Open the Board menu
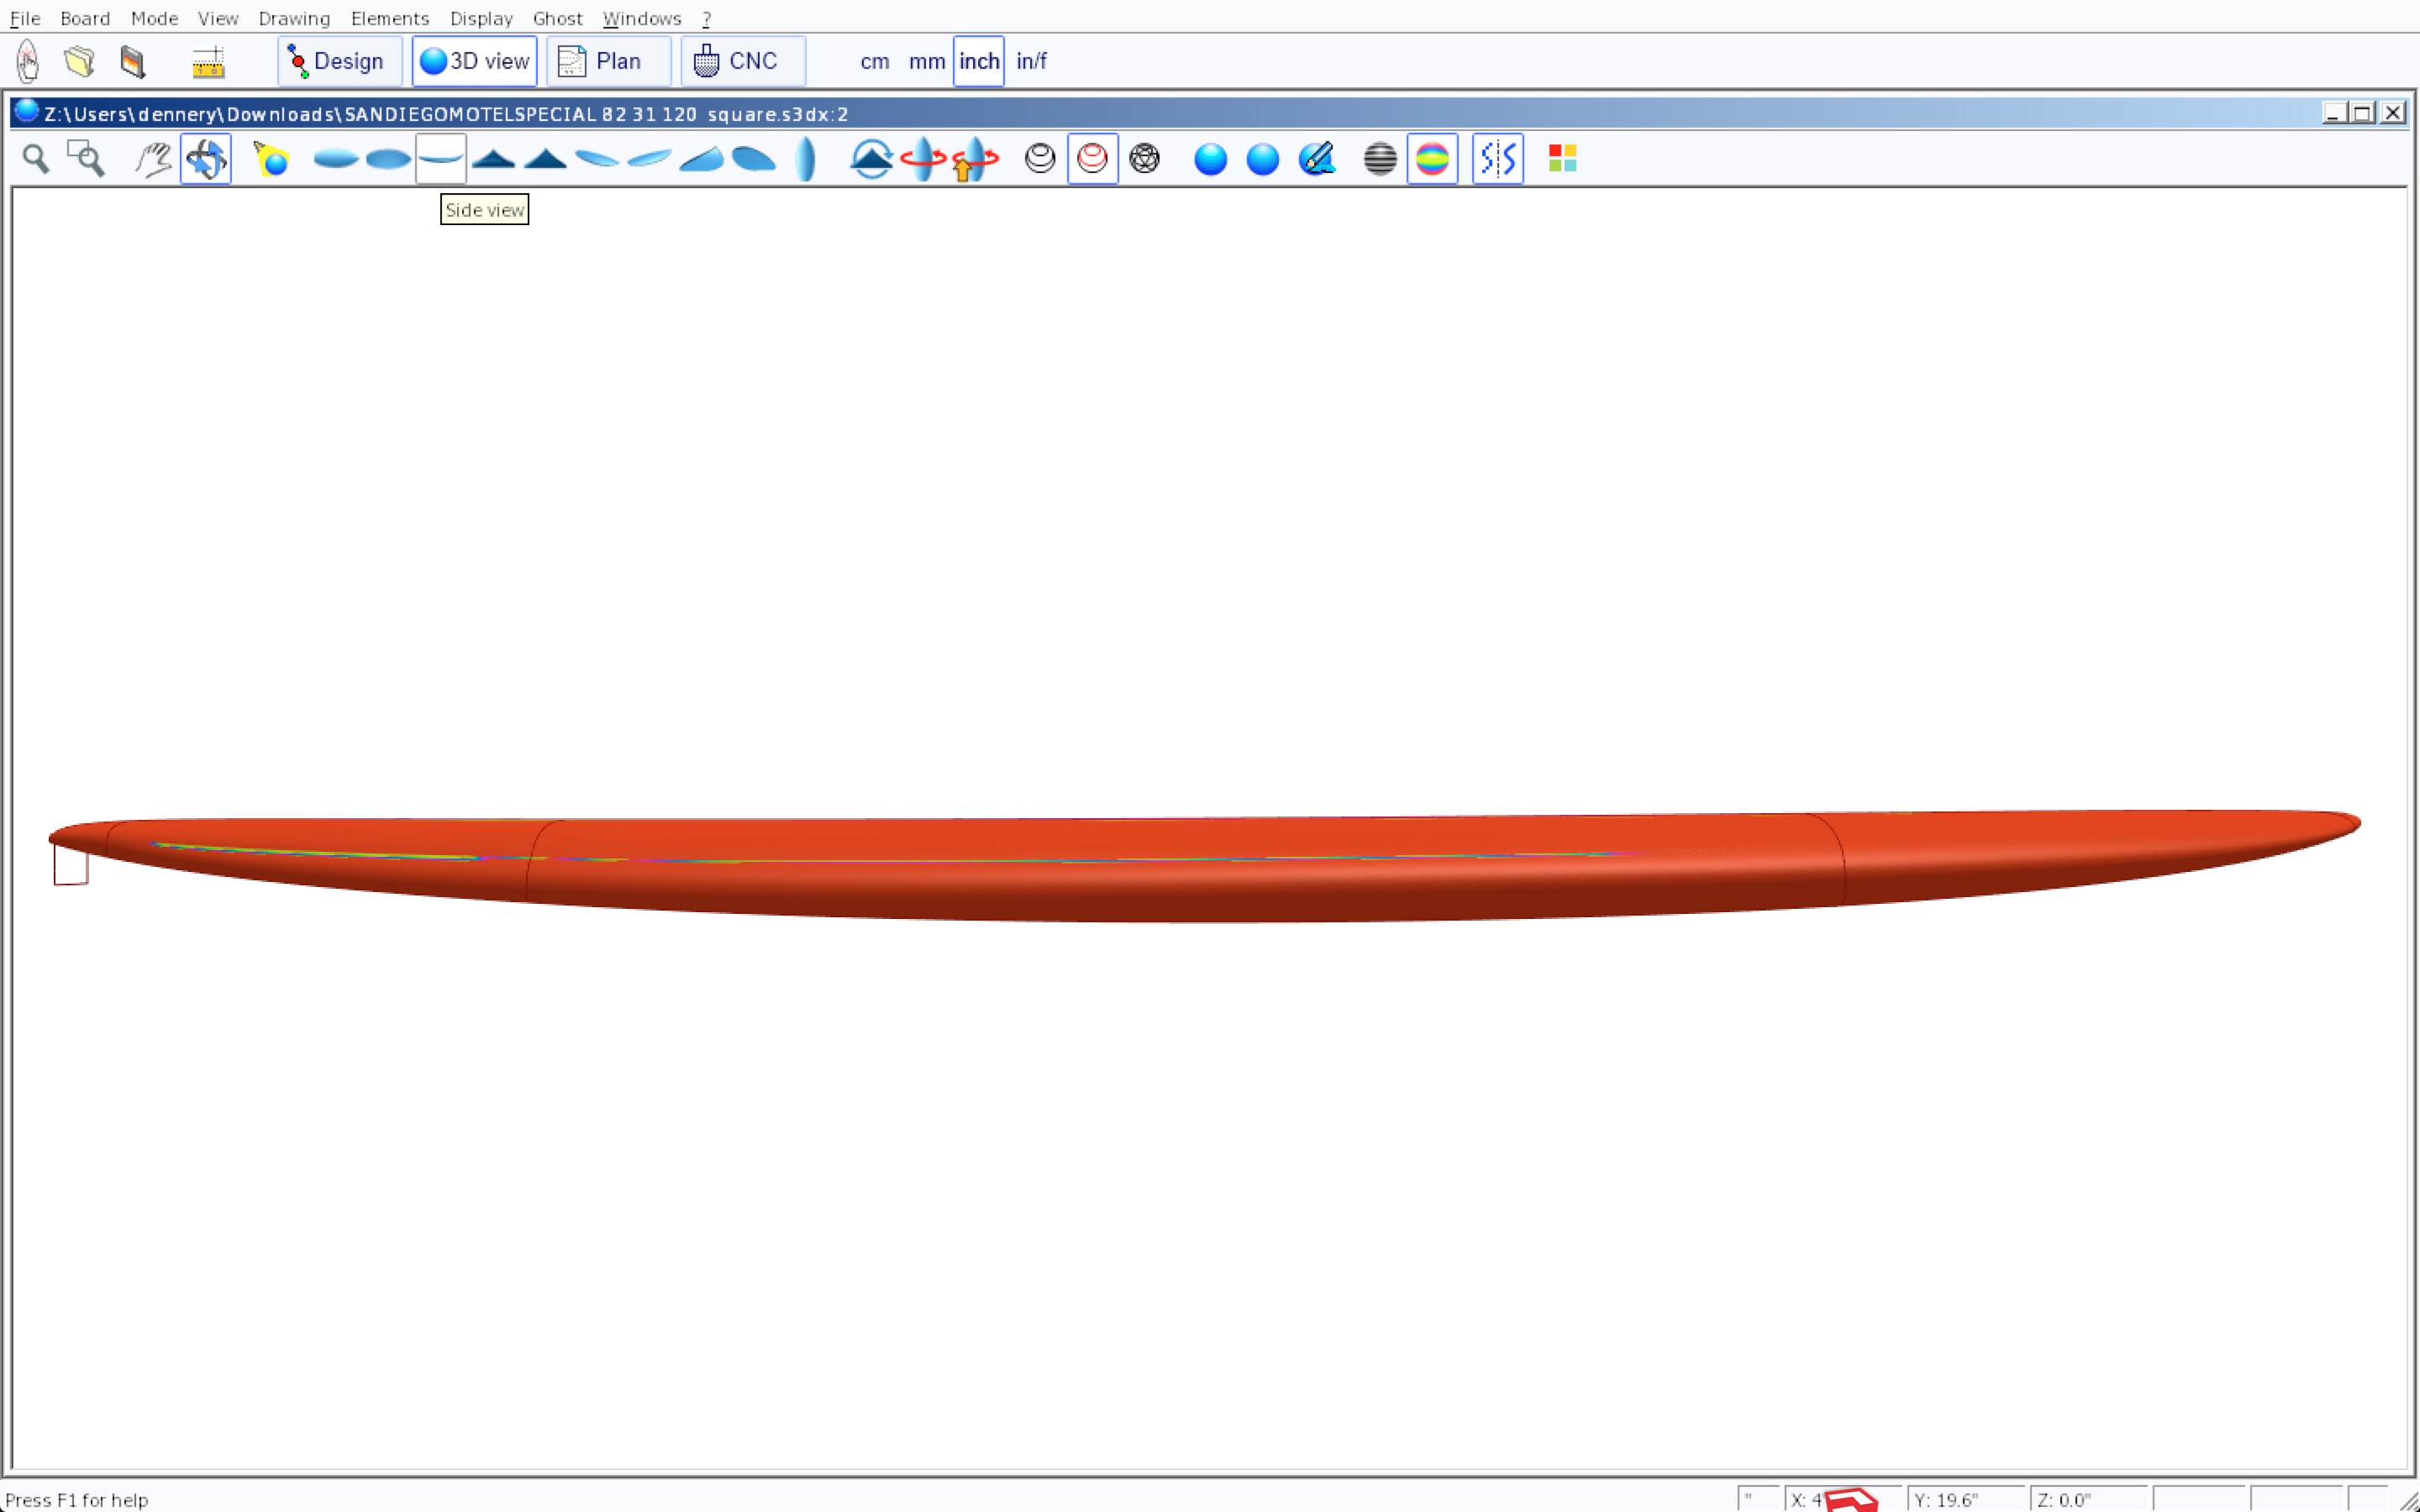Screen dimensions: 2420x1512 point(85,18)
